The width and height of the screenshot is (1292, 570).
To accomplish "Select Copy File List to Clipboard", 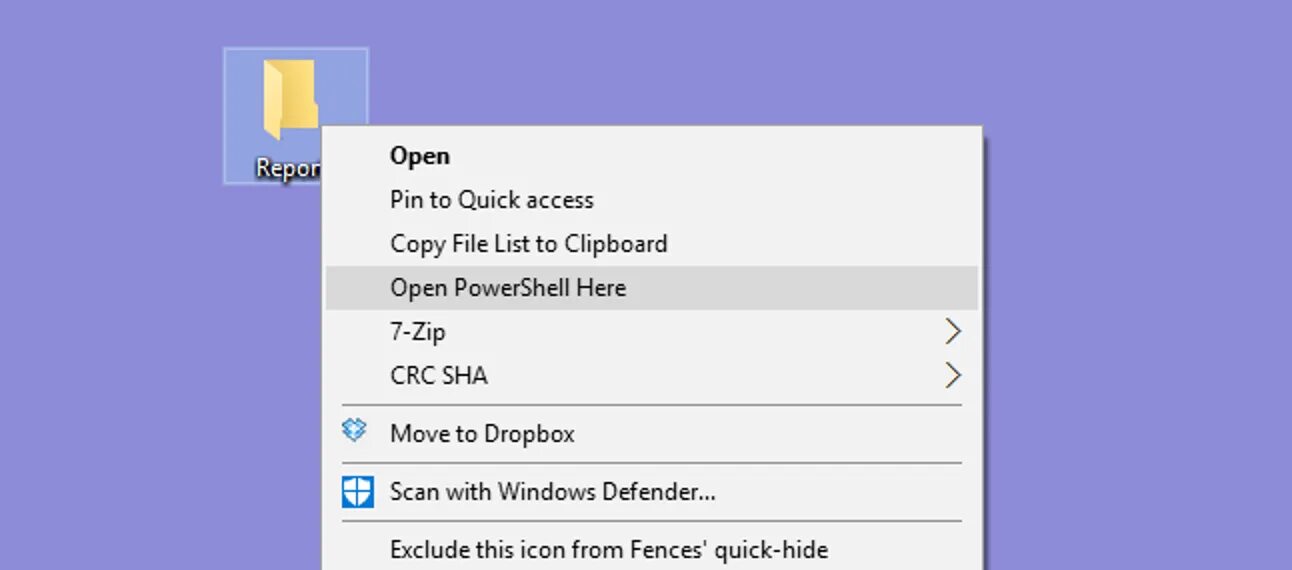I will pyautogui.click(x=528, y=244).
